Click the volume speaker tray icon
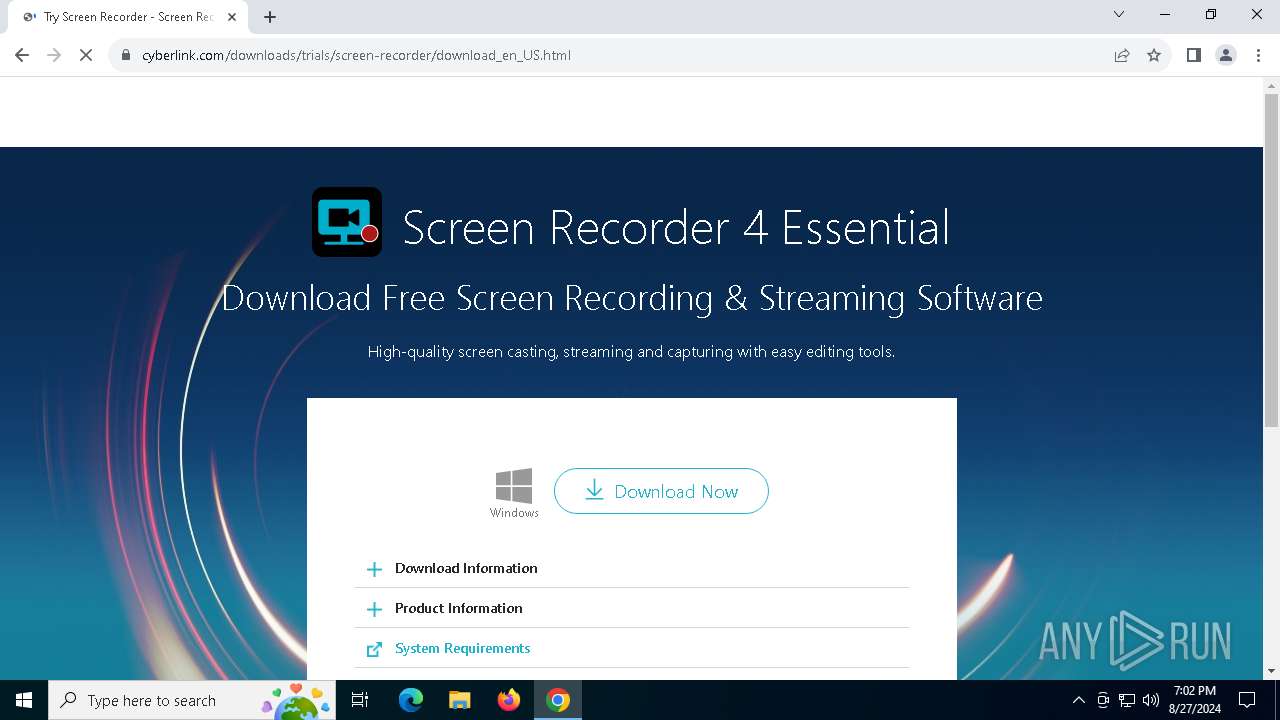 tap(1150, 700)
